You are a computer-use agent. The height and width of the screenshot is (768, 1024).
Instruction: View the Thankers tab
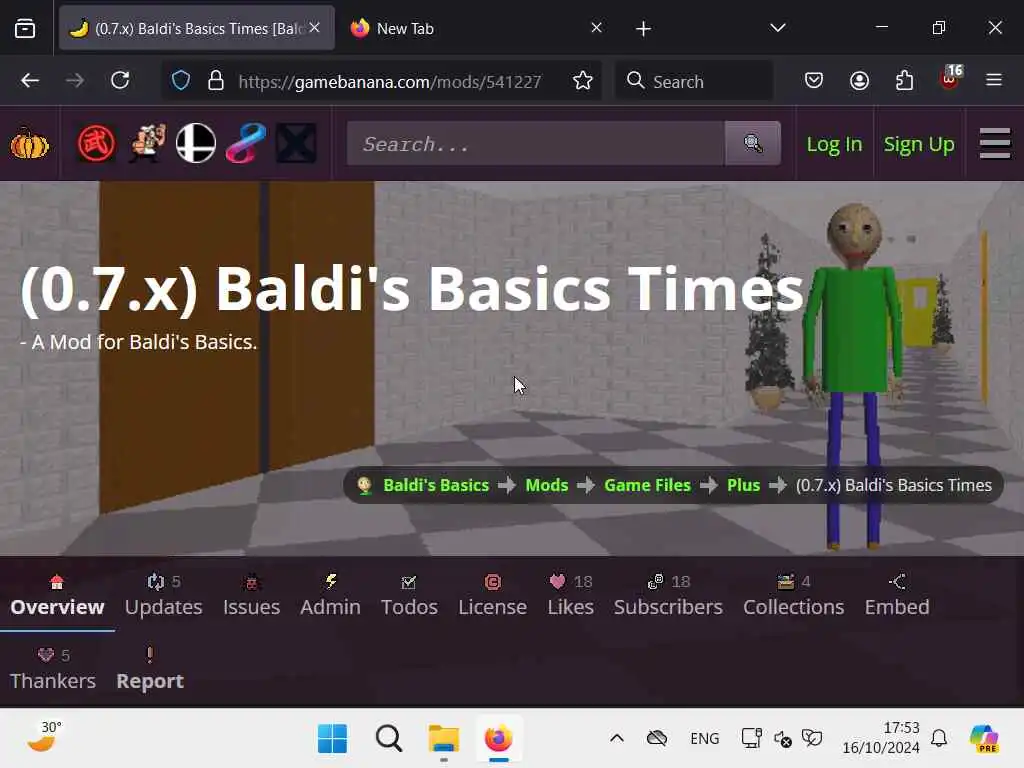[53, 669]
